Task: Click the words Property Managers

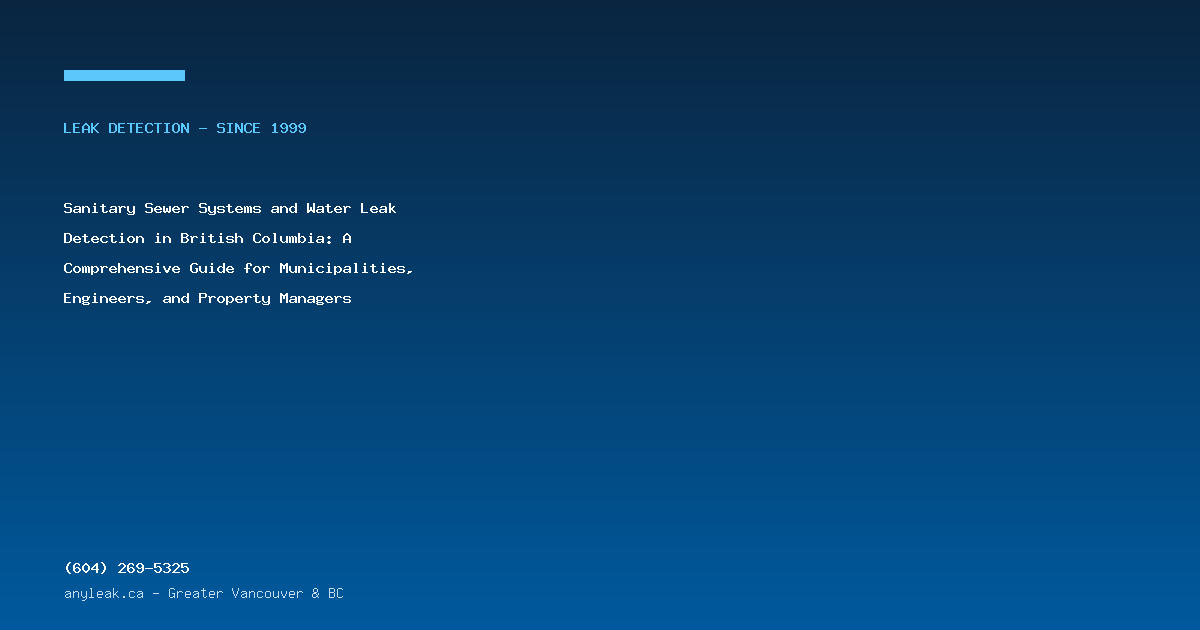Action: point(275,299)
